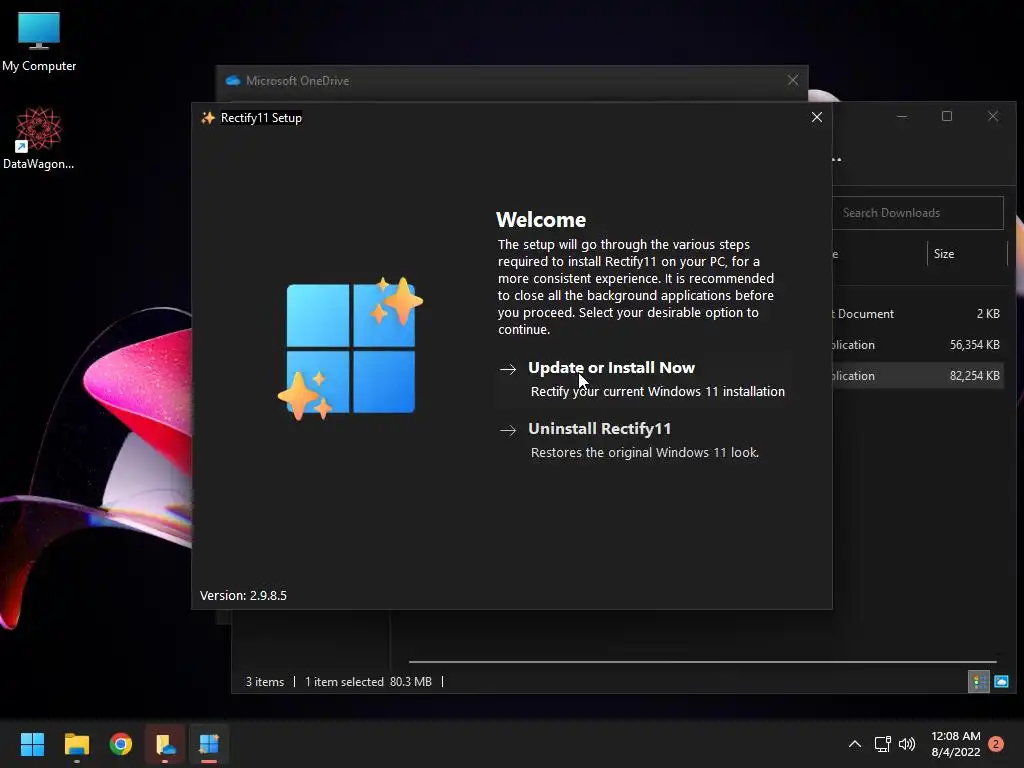Click the Version: 2.9.8.5 label
This screenshot has width=1024, height=768.
click(243, 596)
